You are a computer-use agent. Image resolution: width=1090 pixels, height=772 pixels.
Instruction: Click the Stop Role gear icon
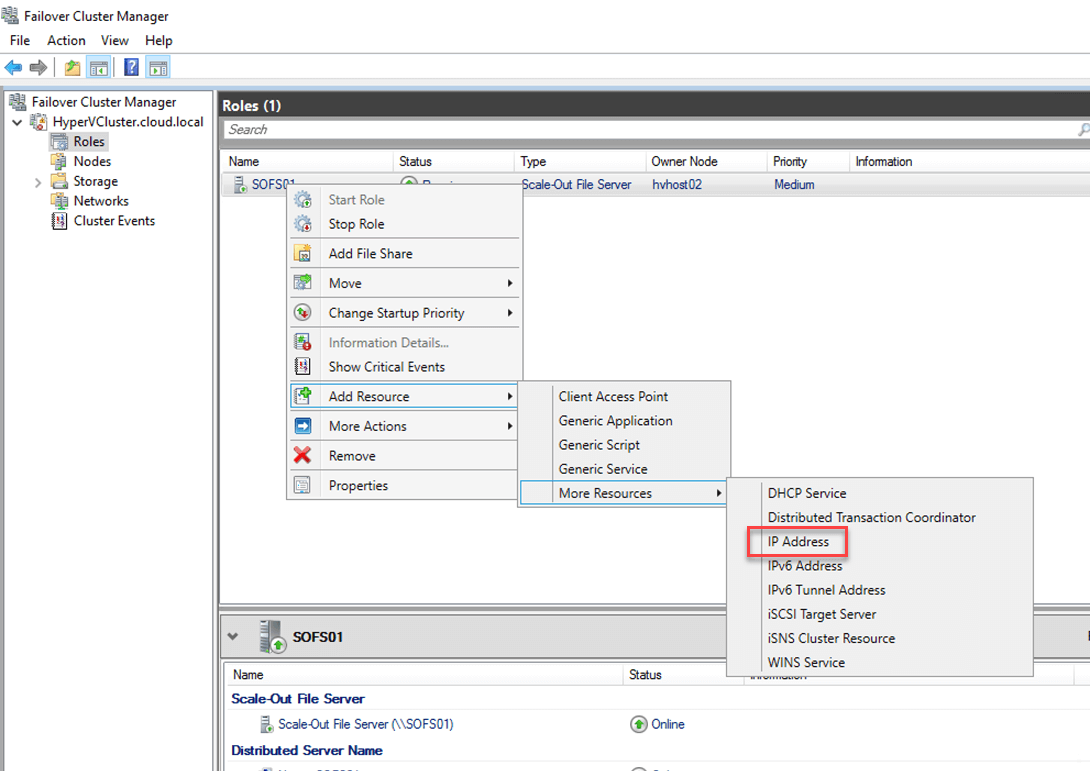click(x=302, y=224)
